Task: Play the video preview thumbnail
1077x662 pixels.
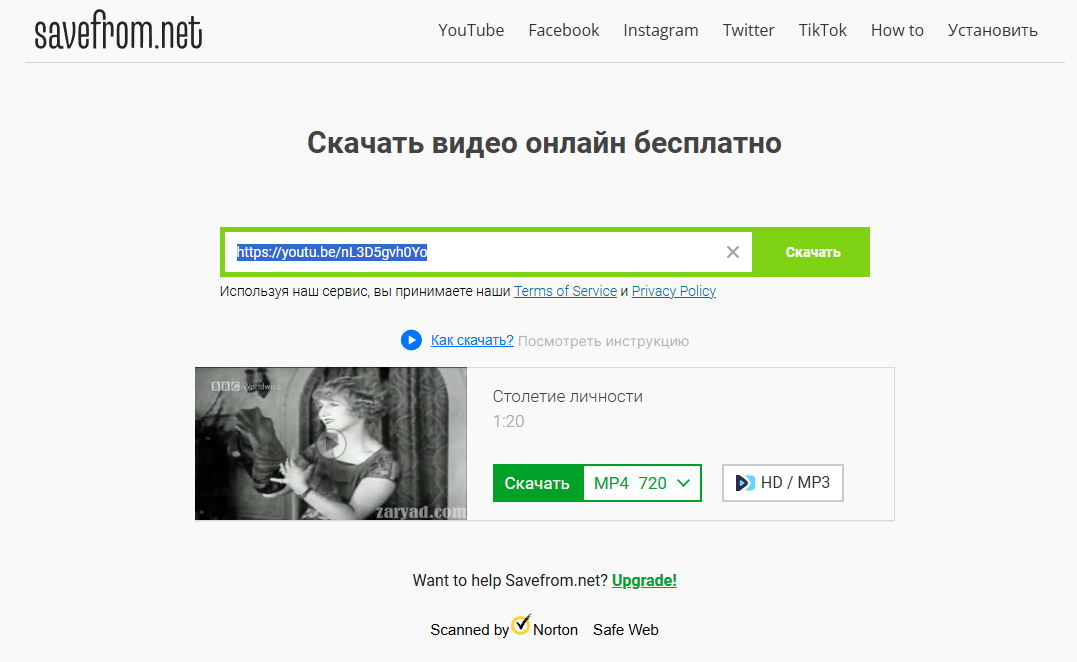Action: tap(331, 444)
